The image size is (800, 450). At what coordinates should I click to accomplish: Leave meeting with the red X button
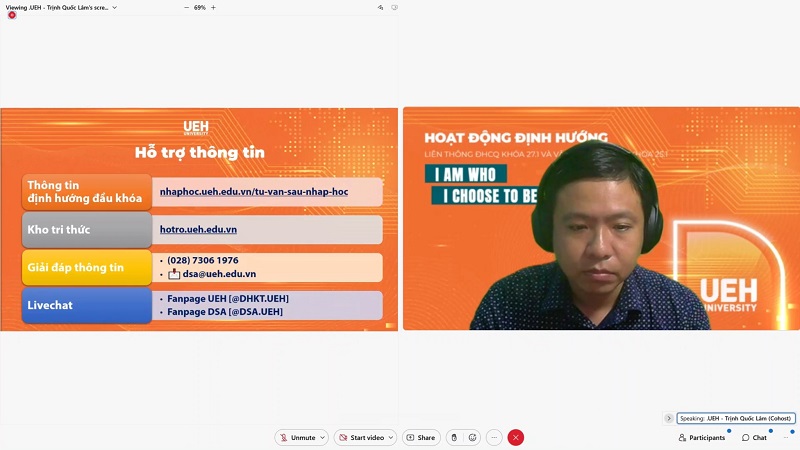pyautogui.click(x=516, y=437)
